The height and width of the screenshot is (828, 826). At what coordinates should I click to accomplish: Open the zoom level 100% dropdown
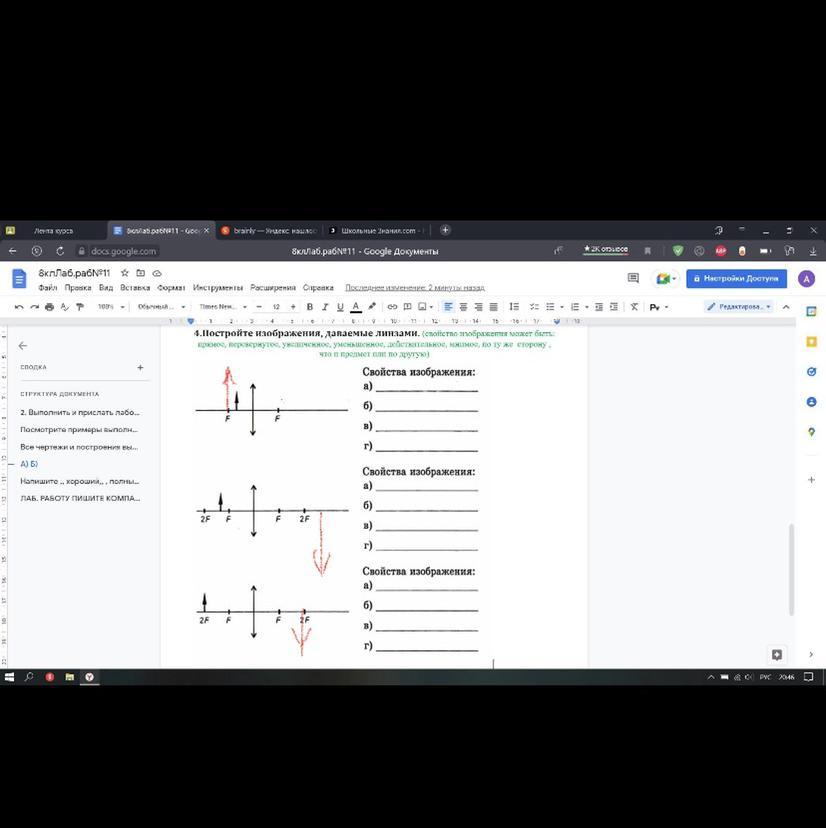point(111,307)
